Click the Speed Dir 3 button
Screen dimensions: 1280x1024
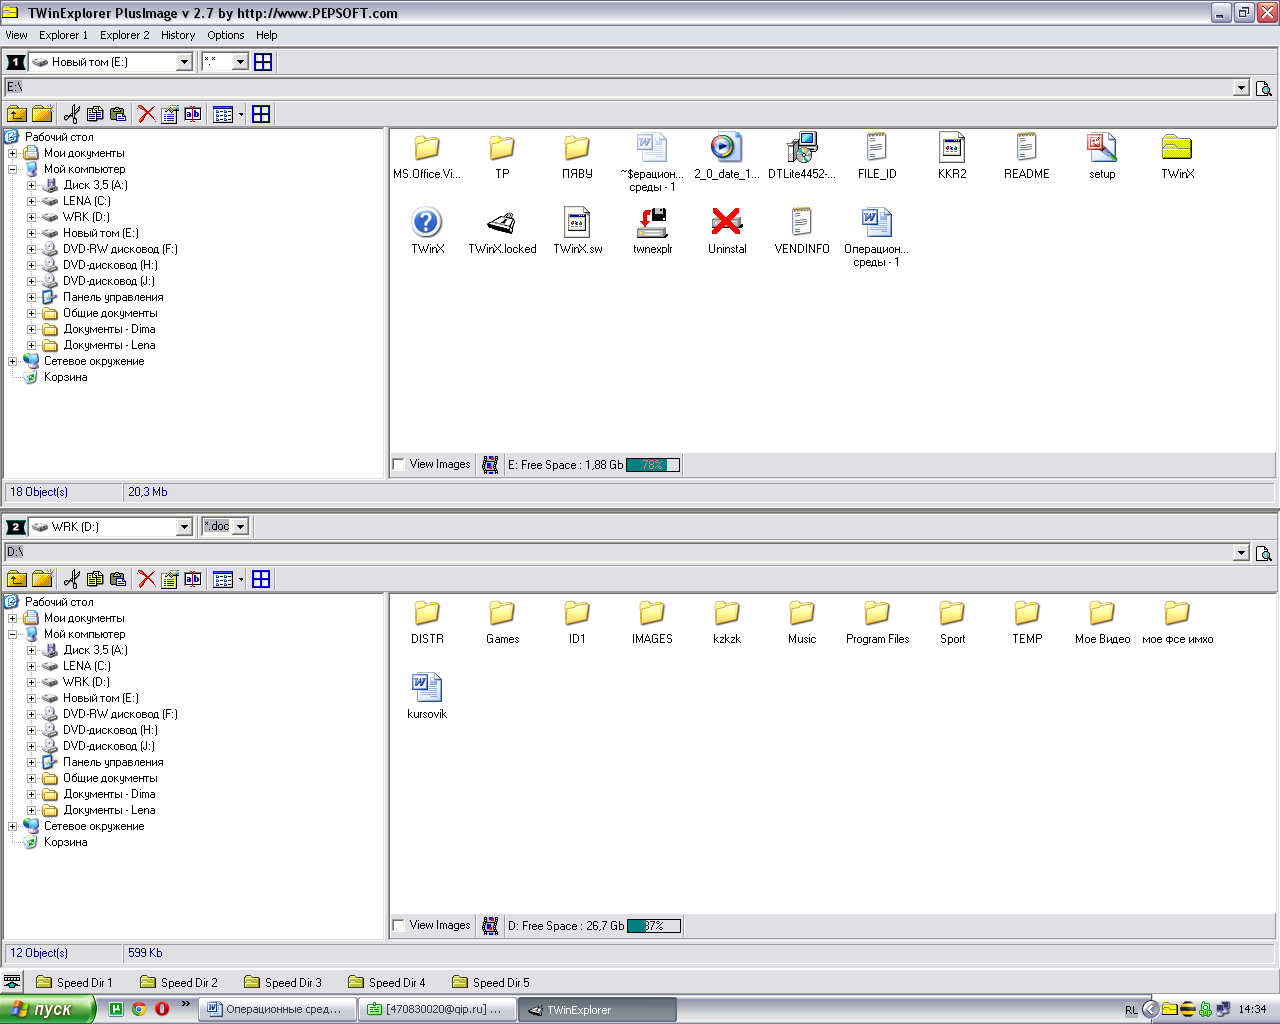[x=283, y=983]
